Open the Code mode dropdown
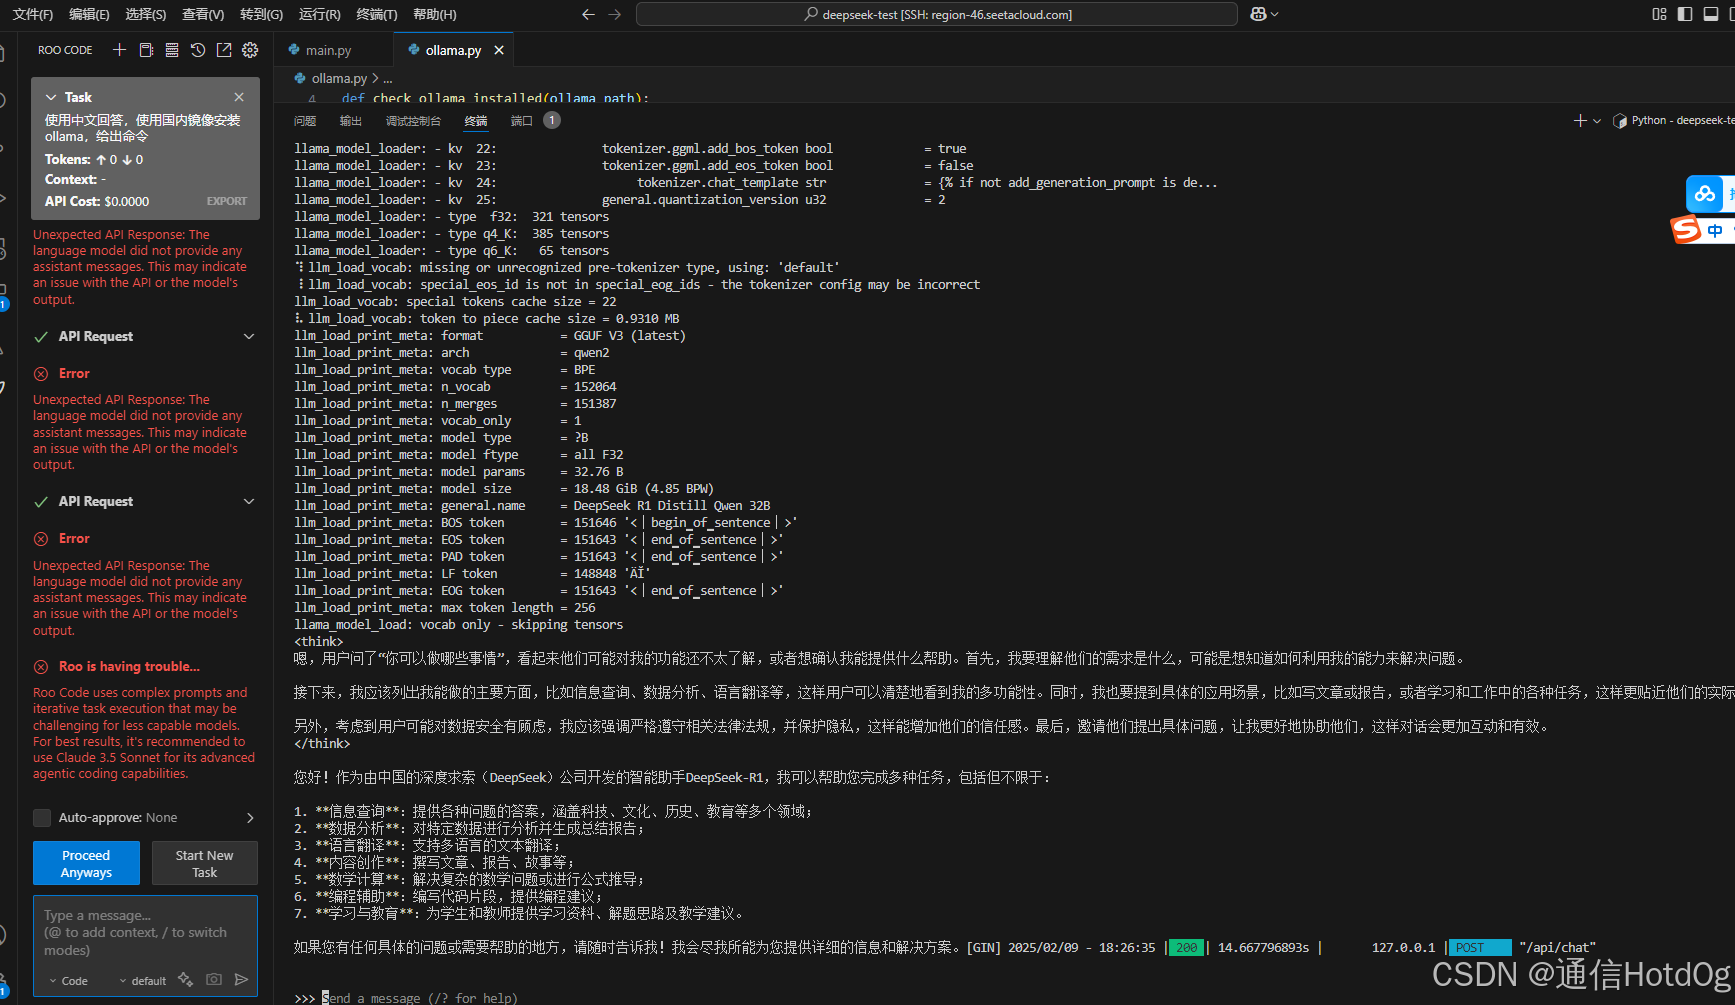1735x1005 pixels. 68,981
